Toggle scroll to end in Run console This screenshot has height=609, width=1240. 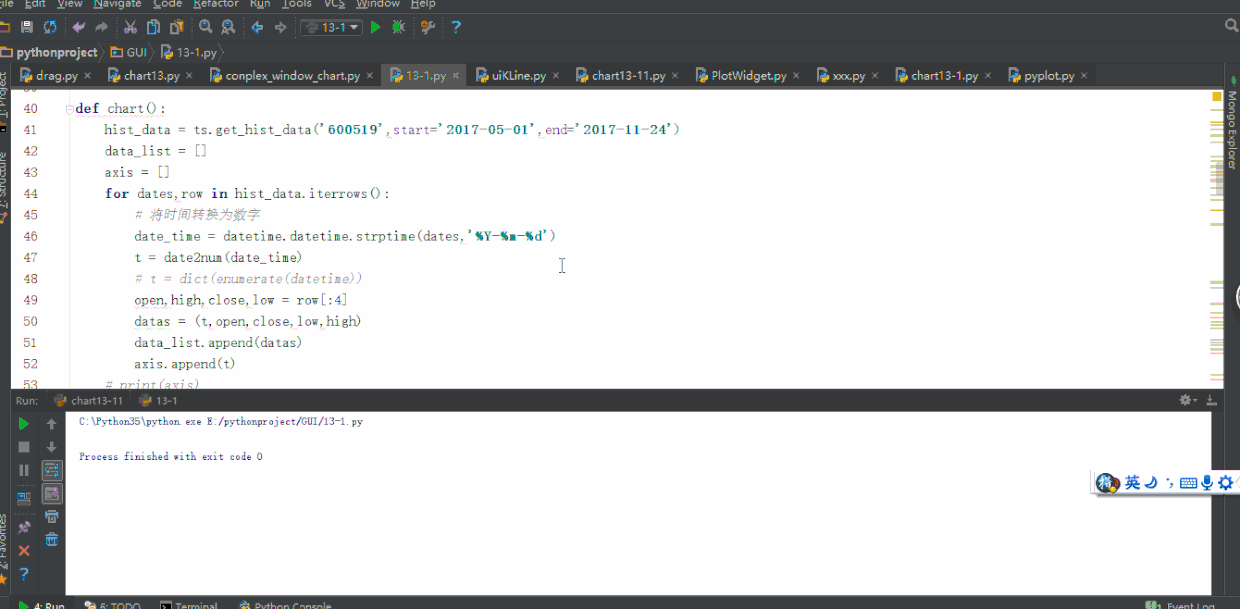(52, 494)
